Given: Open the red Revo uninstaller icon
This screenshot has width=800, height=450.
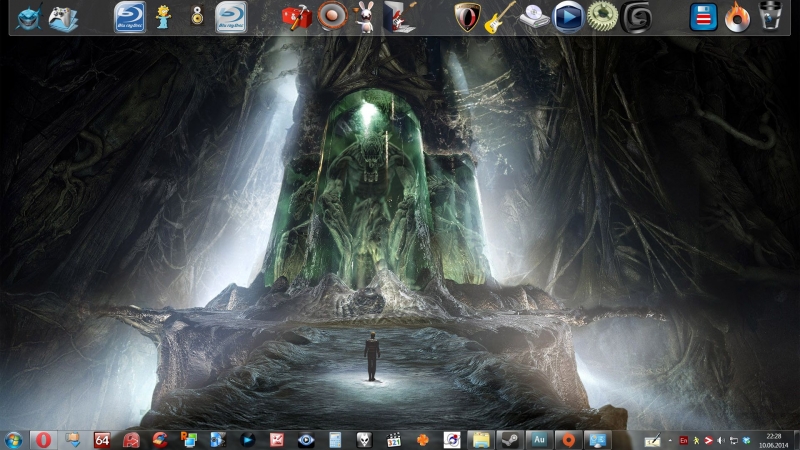Looking at the screenshot, I should point(131,440).
